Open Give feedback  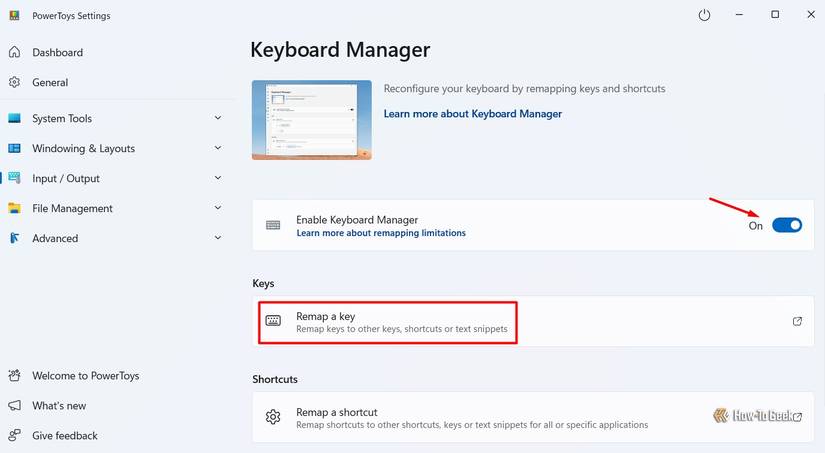[x=65, y=436]
